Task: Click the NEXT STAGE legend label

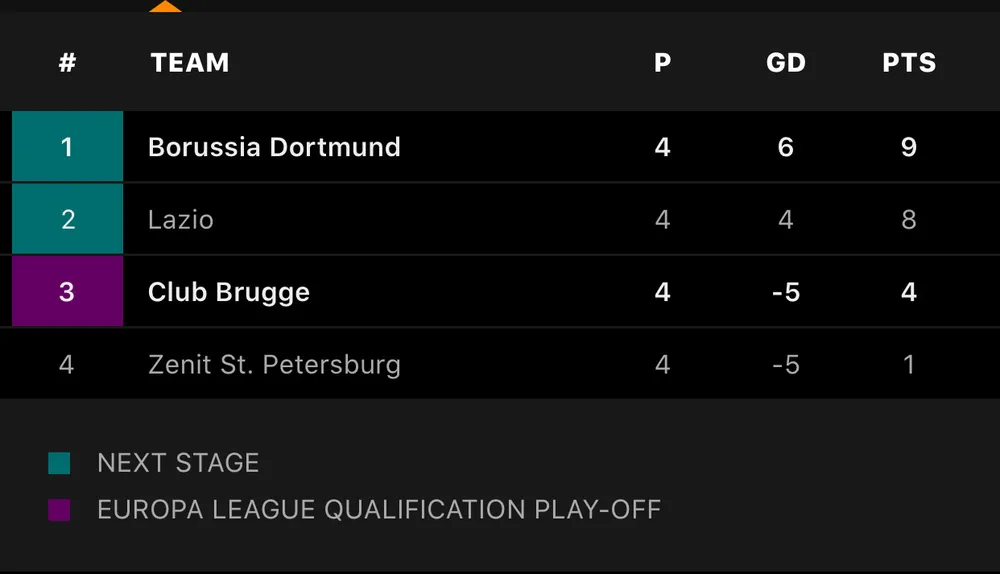Action: [178, 463]
